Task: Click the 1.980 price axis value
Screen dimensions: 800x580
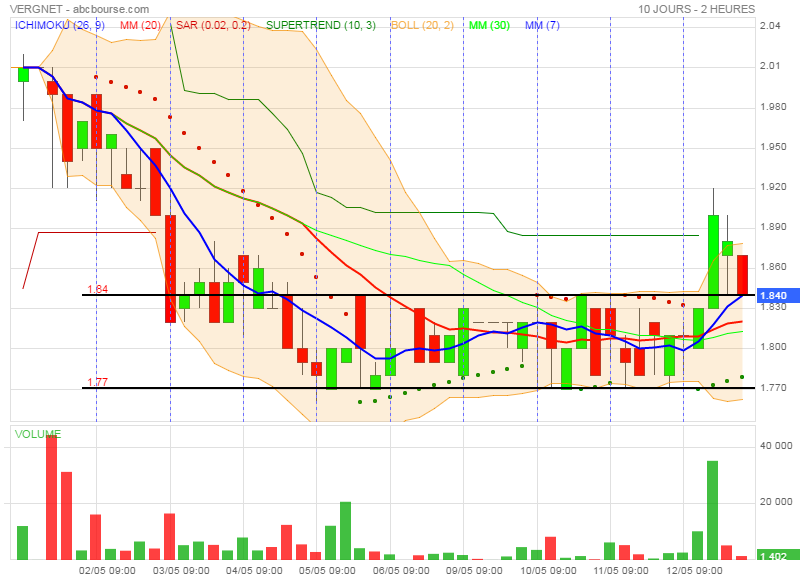Action: 773,107
